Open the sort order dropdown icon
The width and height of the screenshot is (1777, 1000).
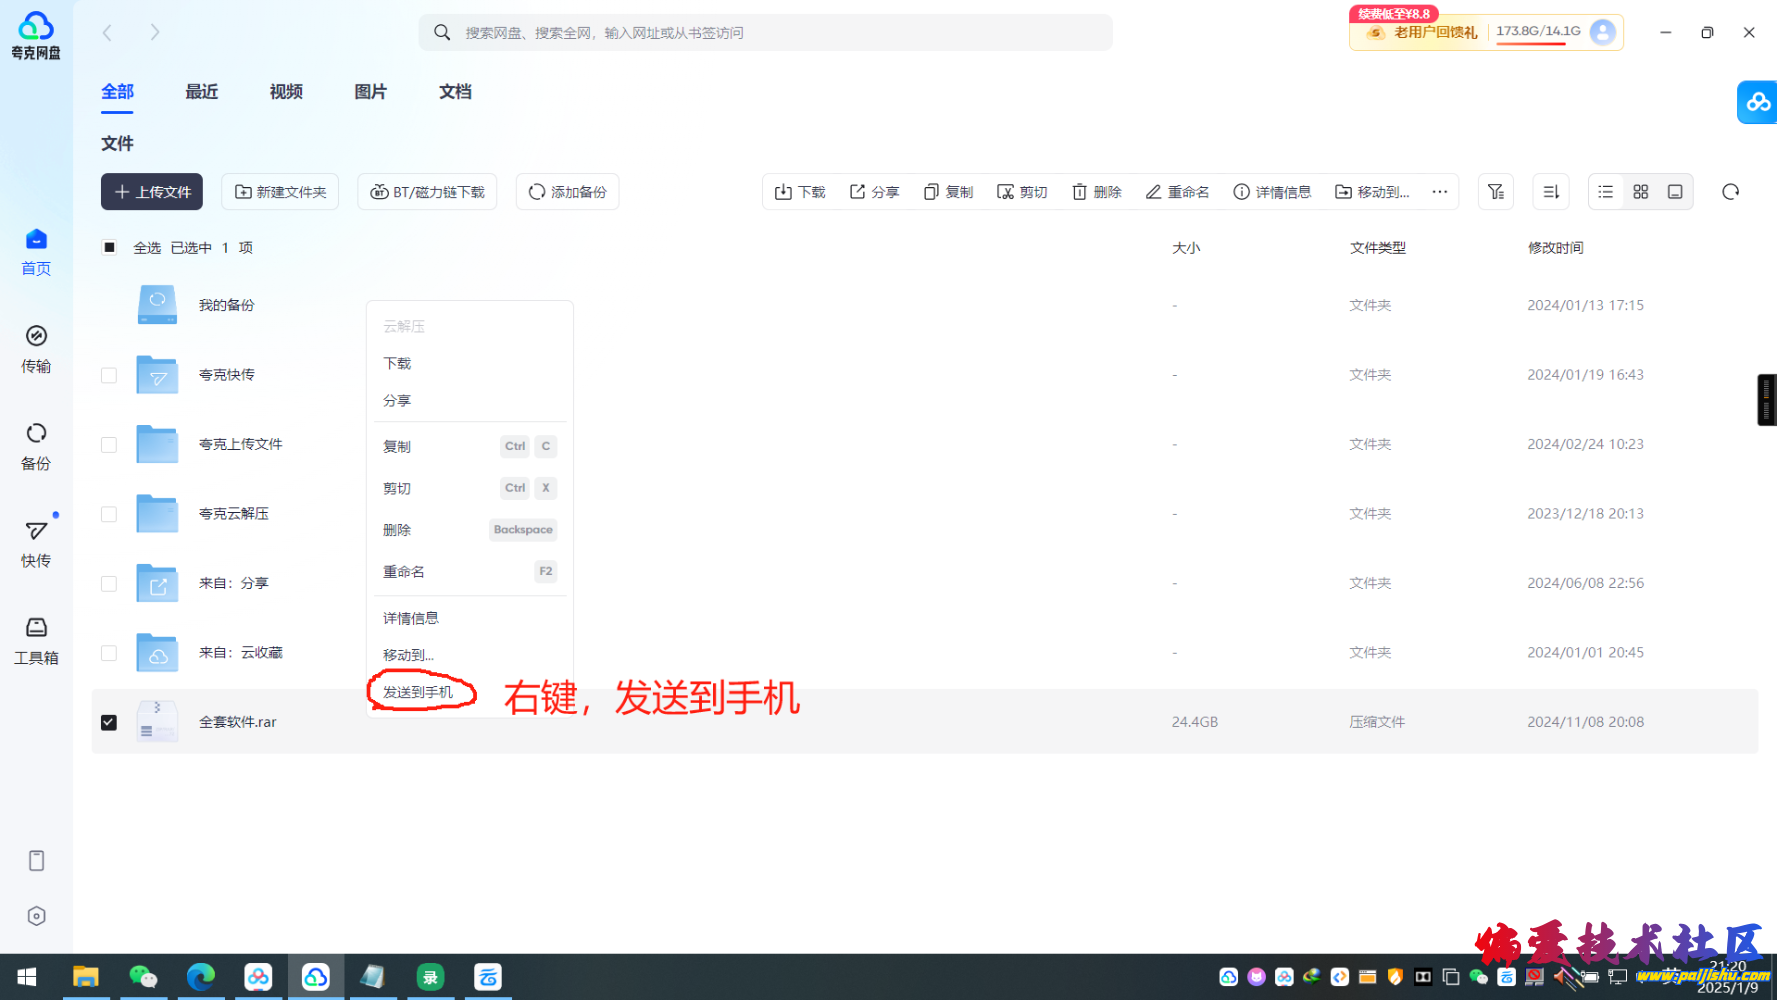tap(1550, 192)
